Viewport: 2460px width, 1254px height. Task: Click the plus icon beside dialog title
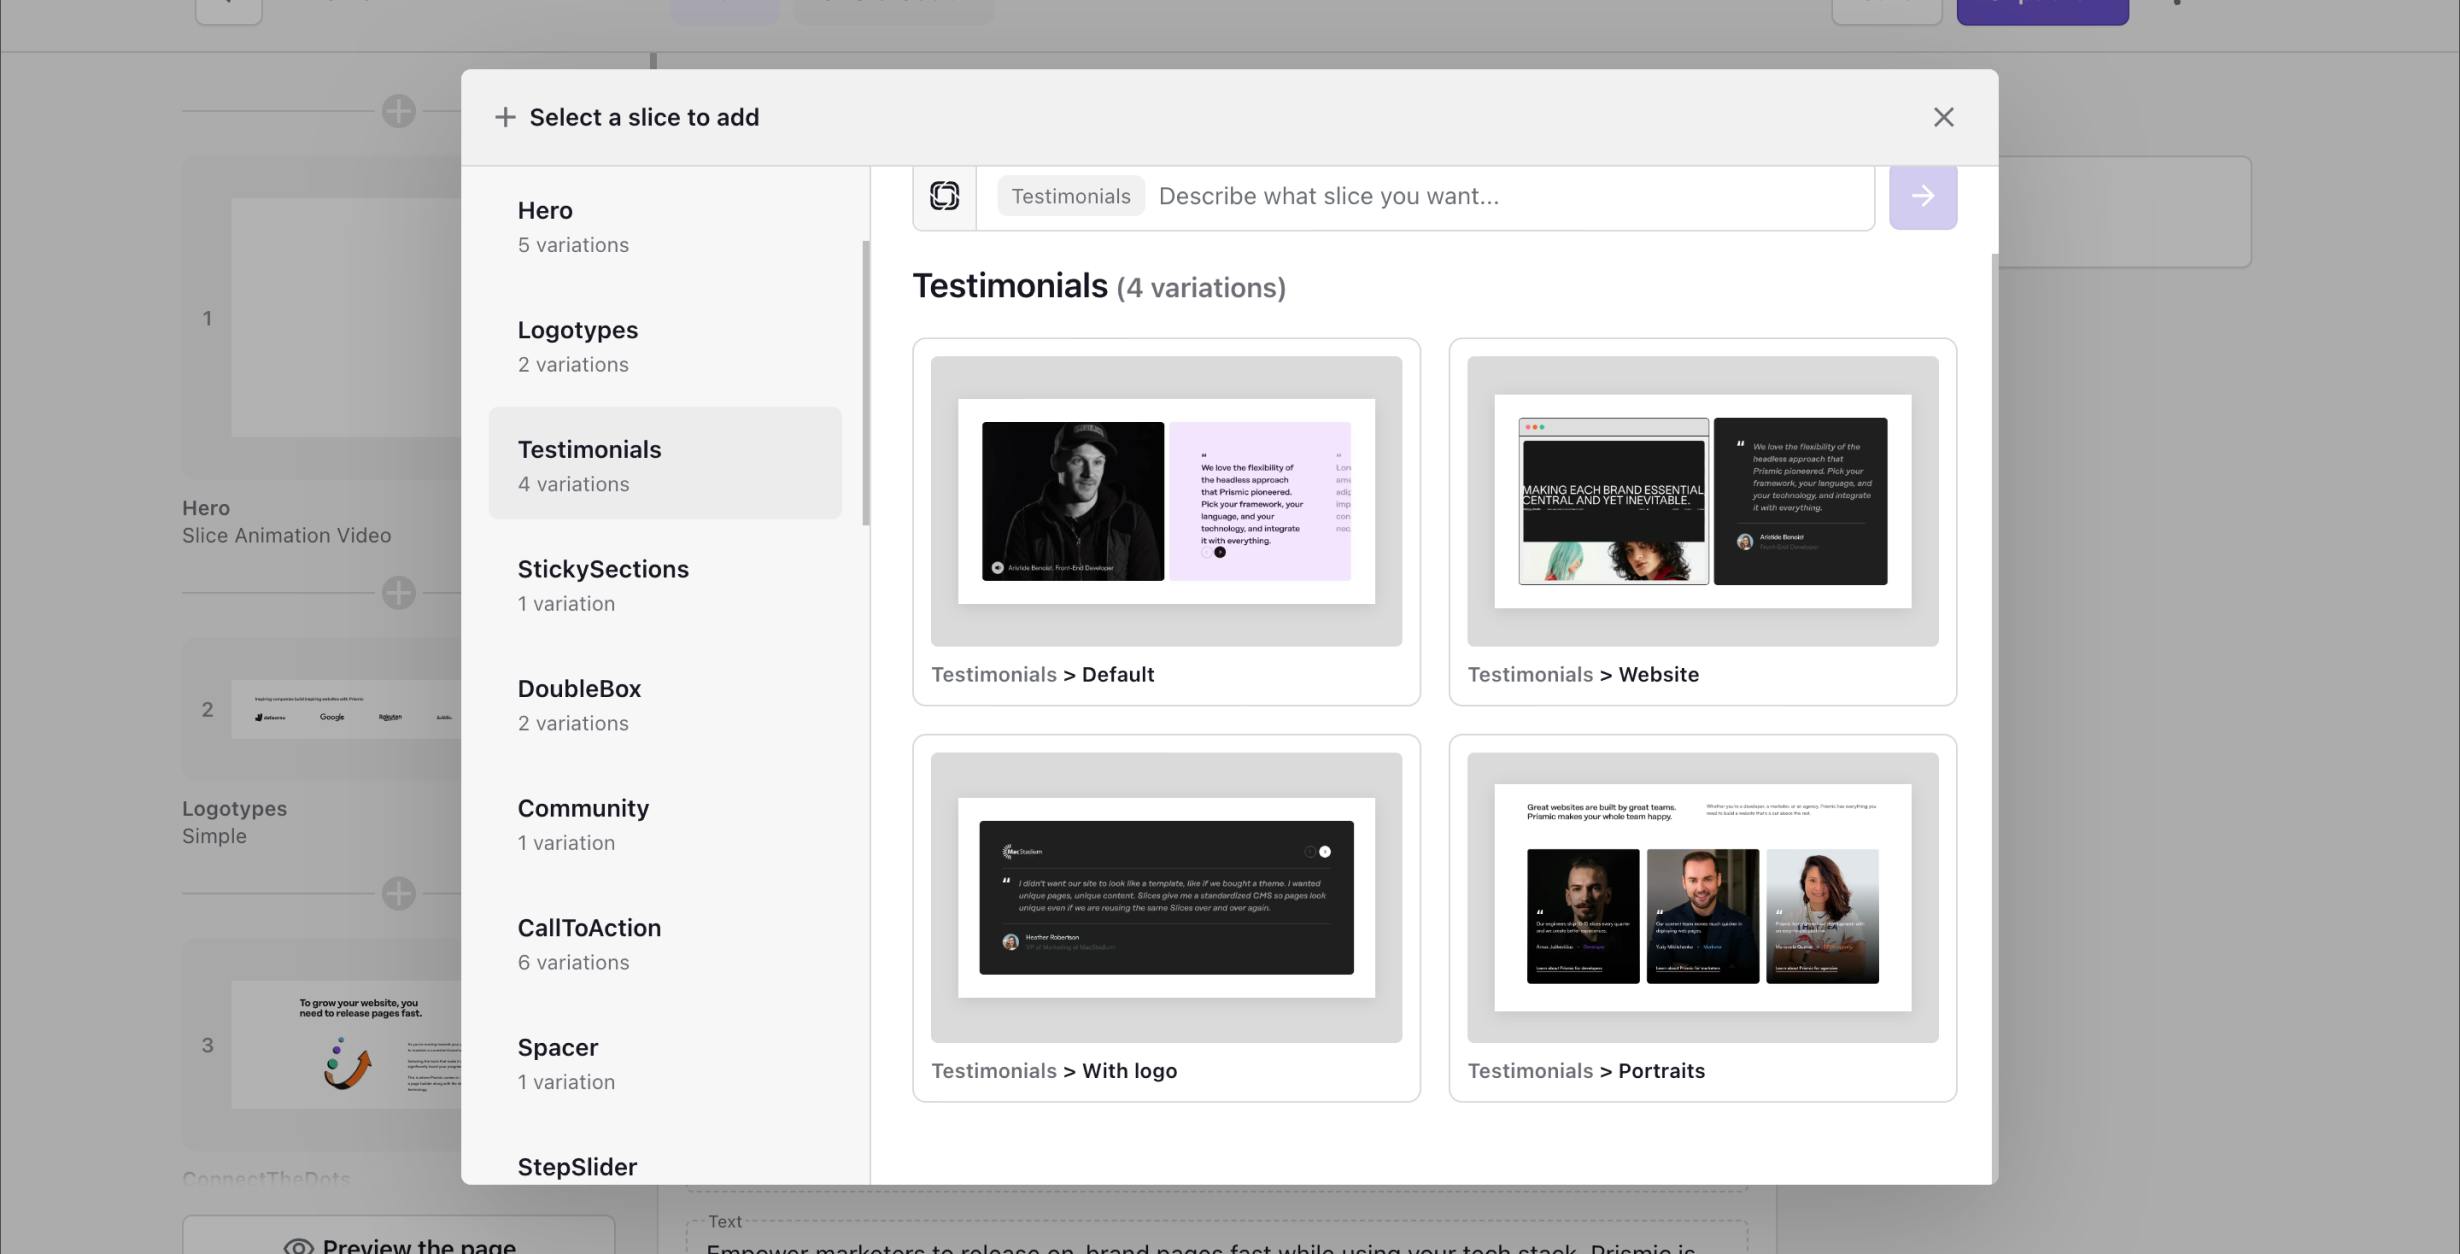coord(505,117)
